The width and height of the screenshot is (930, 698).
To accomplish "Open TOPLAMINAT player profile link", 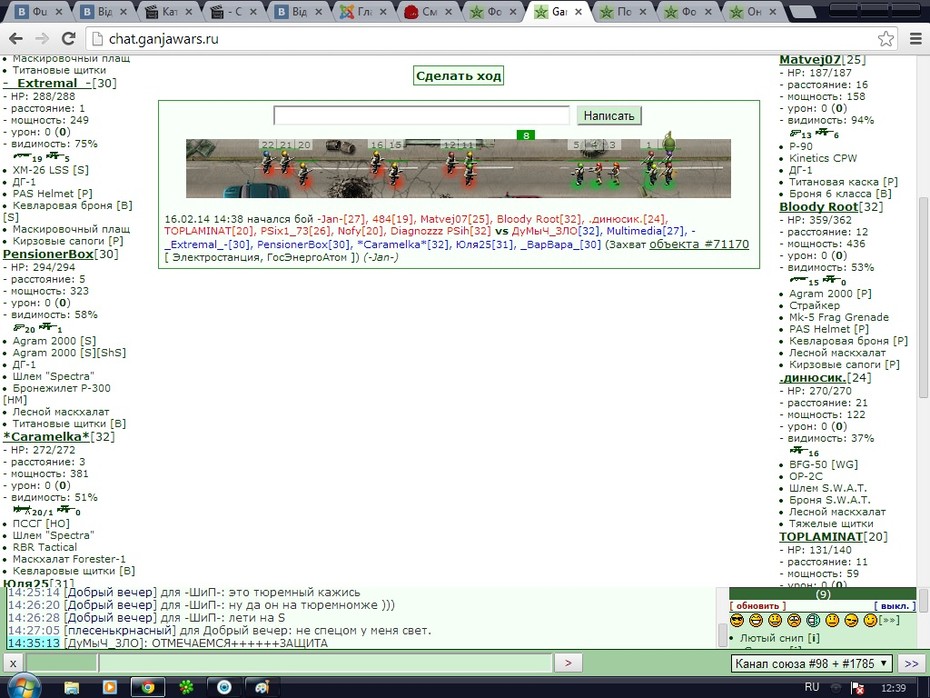I will [x=821, y=536].
